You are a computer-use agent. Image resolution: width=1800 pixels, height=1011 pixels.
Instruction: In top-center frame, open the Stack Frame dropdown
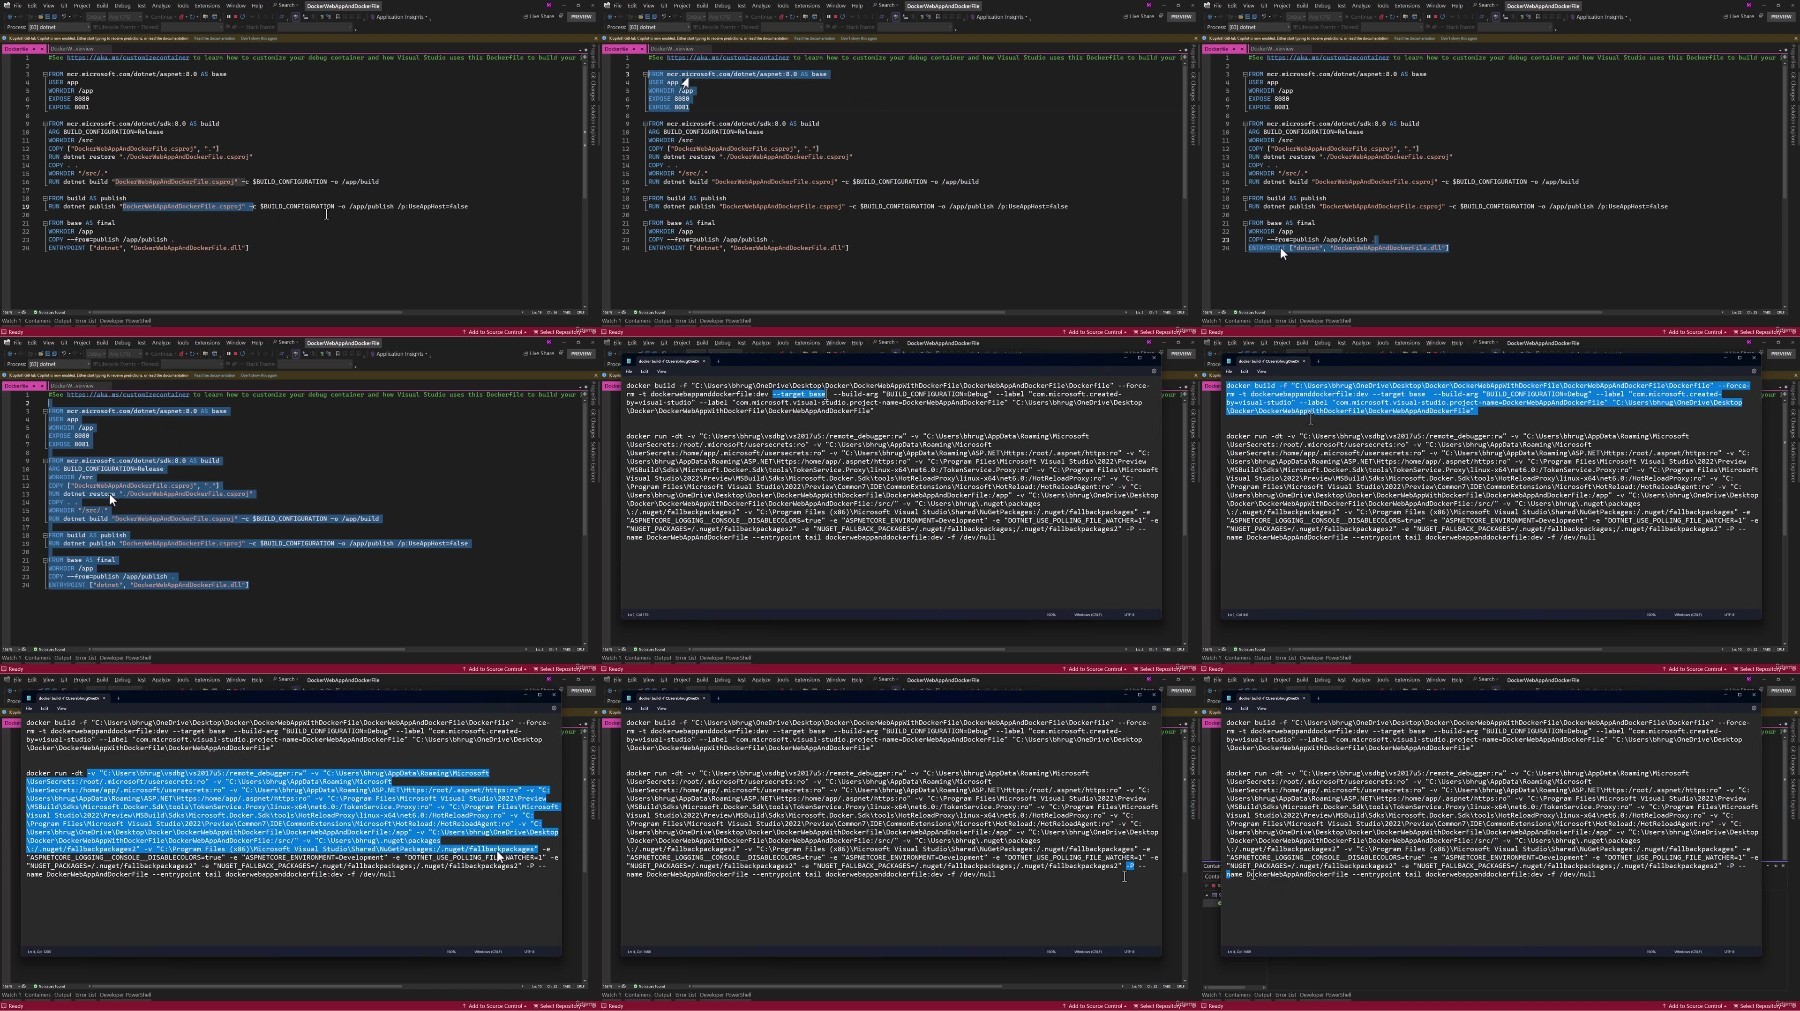915,27
